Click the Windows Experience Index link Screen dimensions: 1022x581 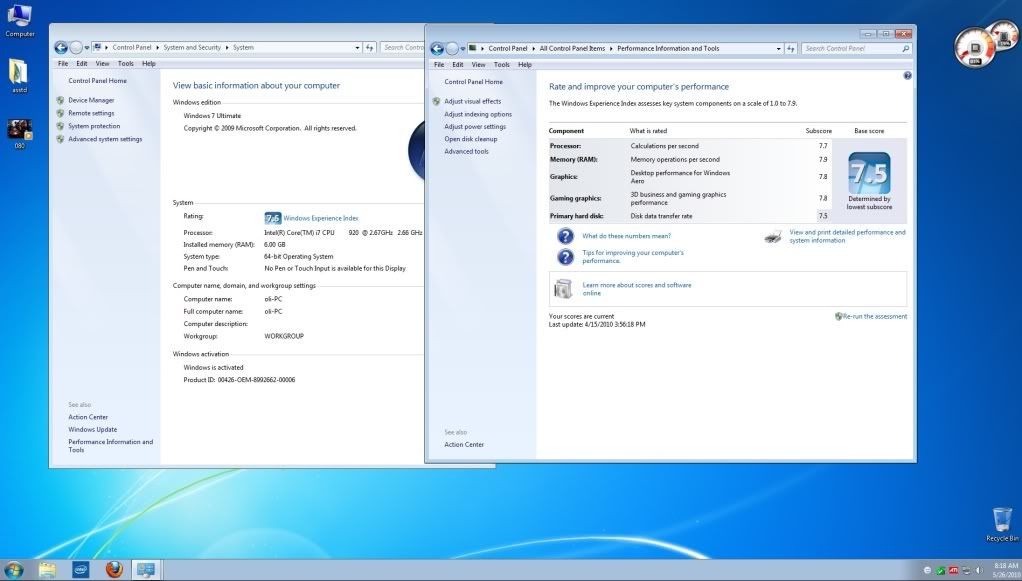click(x=321, y=217)
